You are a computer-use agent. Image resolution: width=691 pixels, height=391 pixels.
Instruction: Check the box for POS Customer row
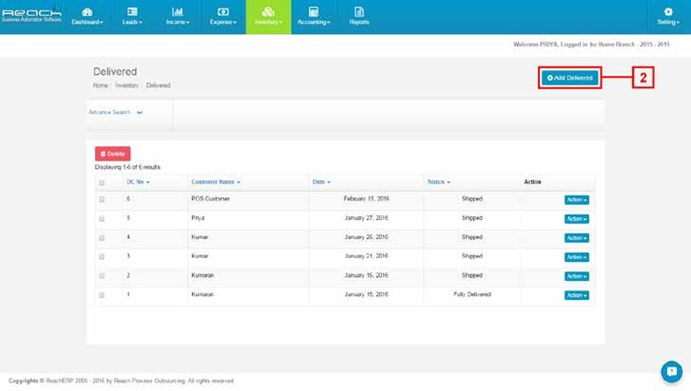(102, 199)
